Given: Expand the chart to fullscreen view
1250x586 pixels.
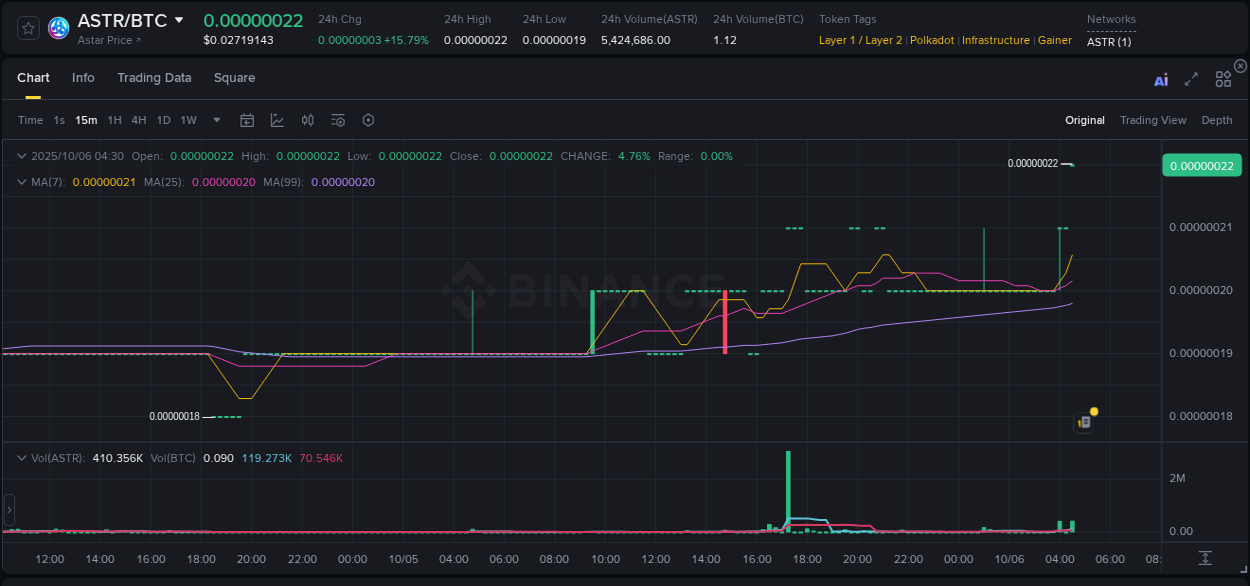Looking at the screenshot, I should [1191, 78].
